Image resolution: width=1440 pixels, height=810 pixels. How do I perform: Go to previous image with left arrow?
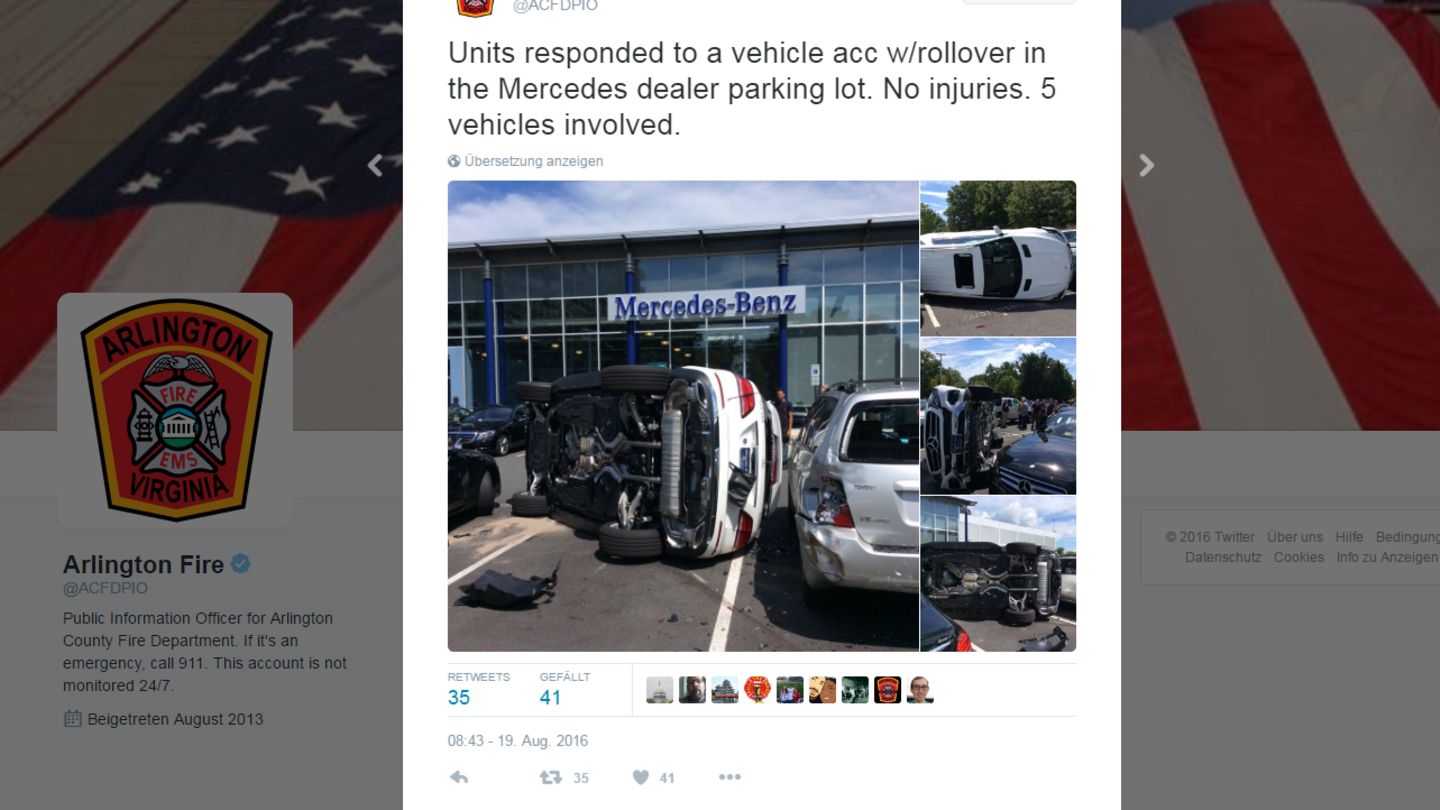(375, 165)
